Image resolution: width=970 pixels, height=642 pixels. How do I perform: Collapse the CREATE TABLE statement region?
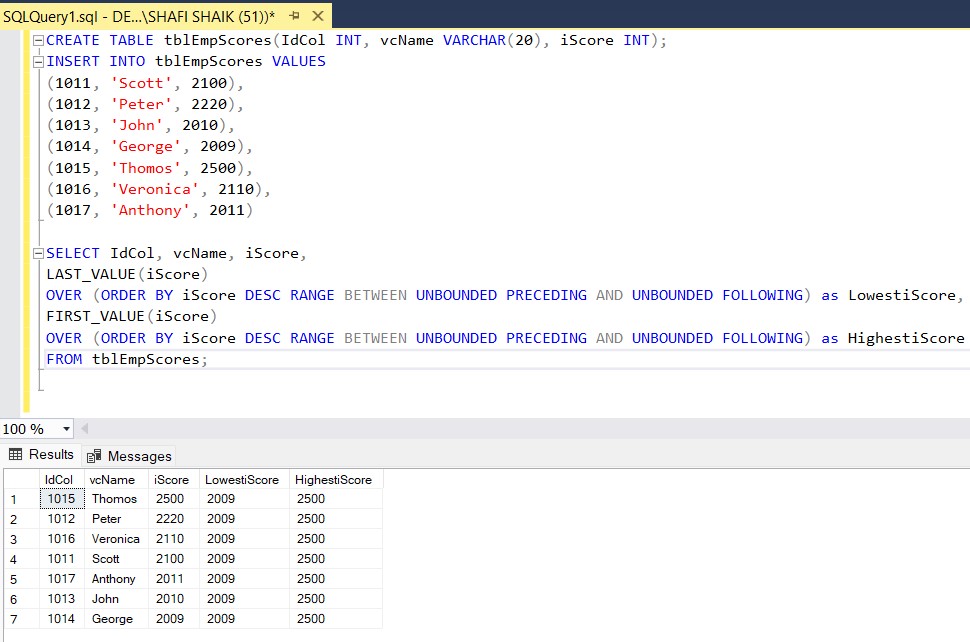(36, 40)
